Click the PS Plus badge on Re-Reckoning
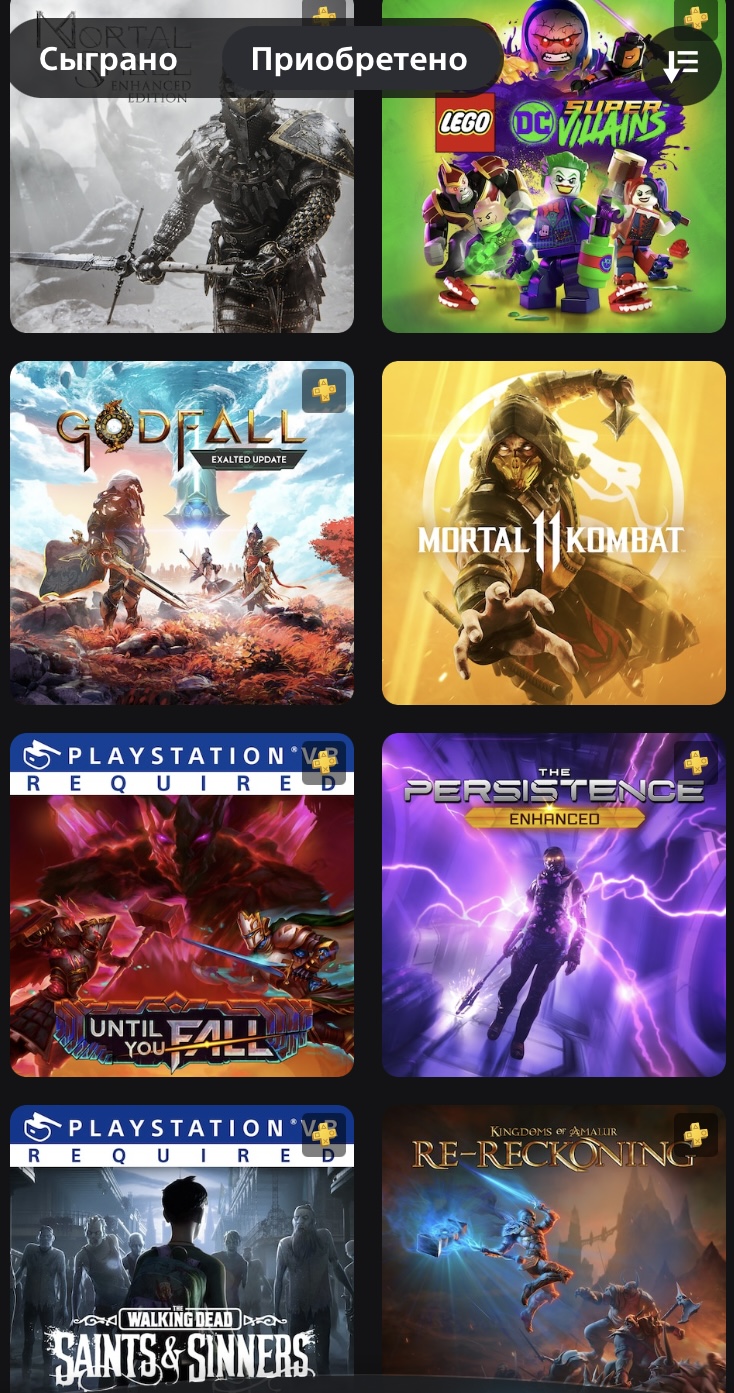Image resolution: width=734 pixels, height=1393 pixels. (696, 1135)
